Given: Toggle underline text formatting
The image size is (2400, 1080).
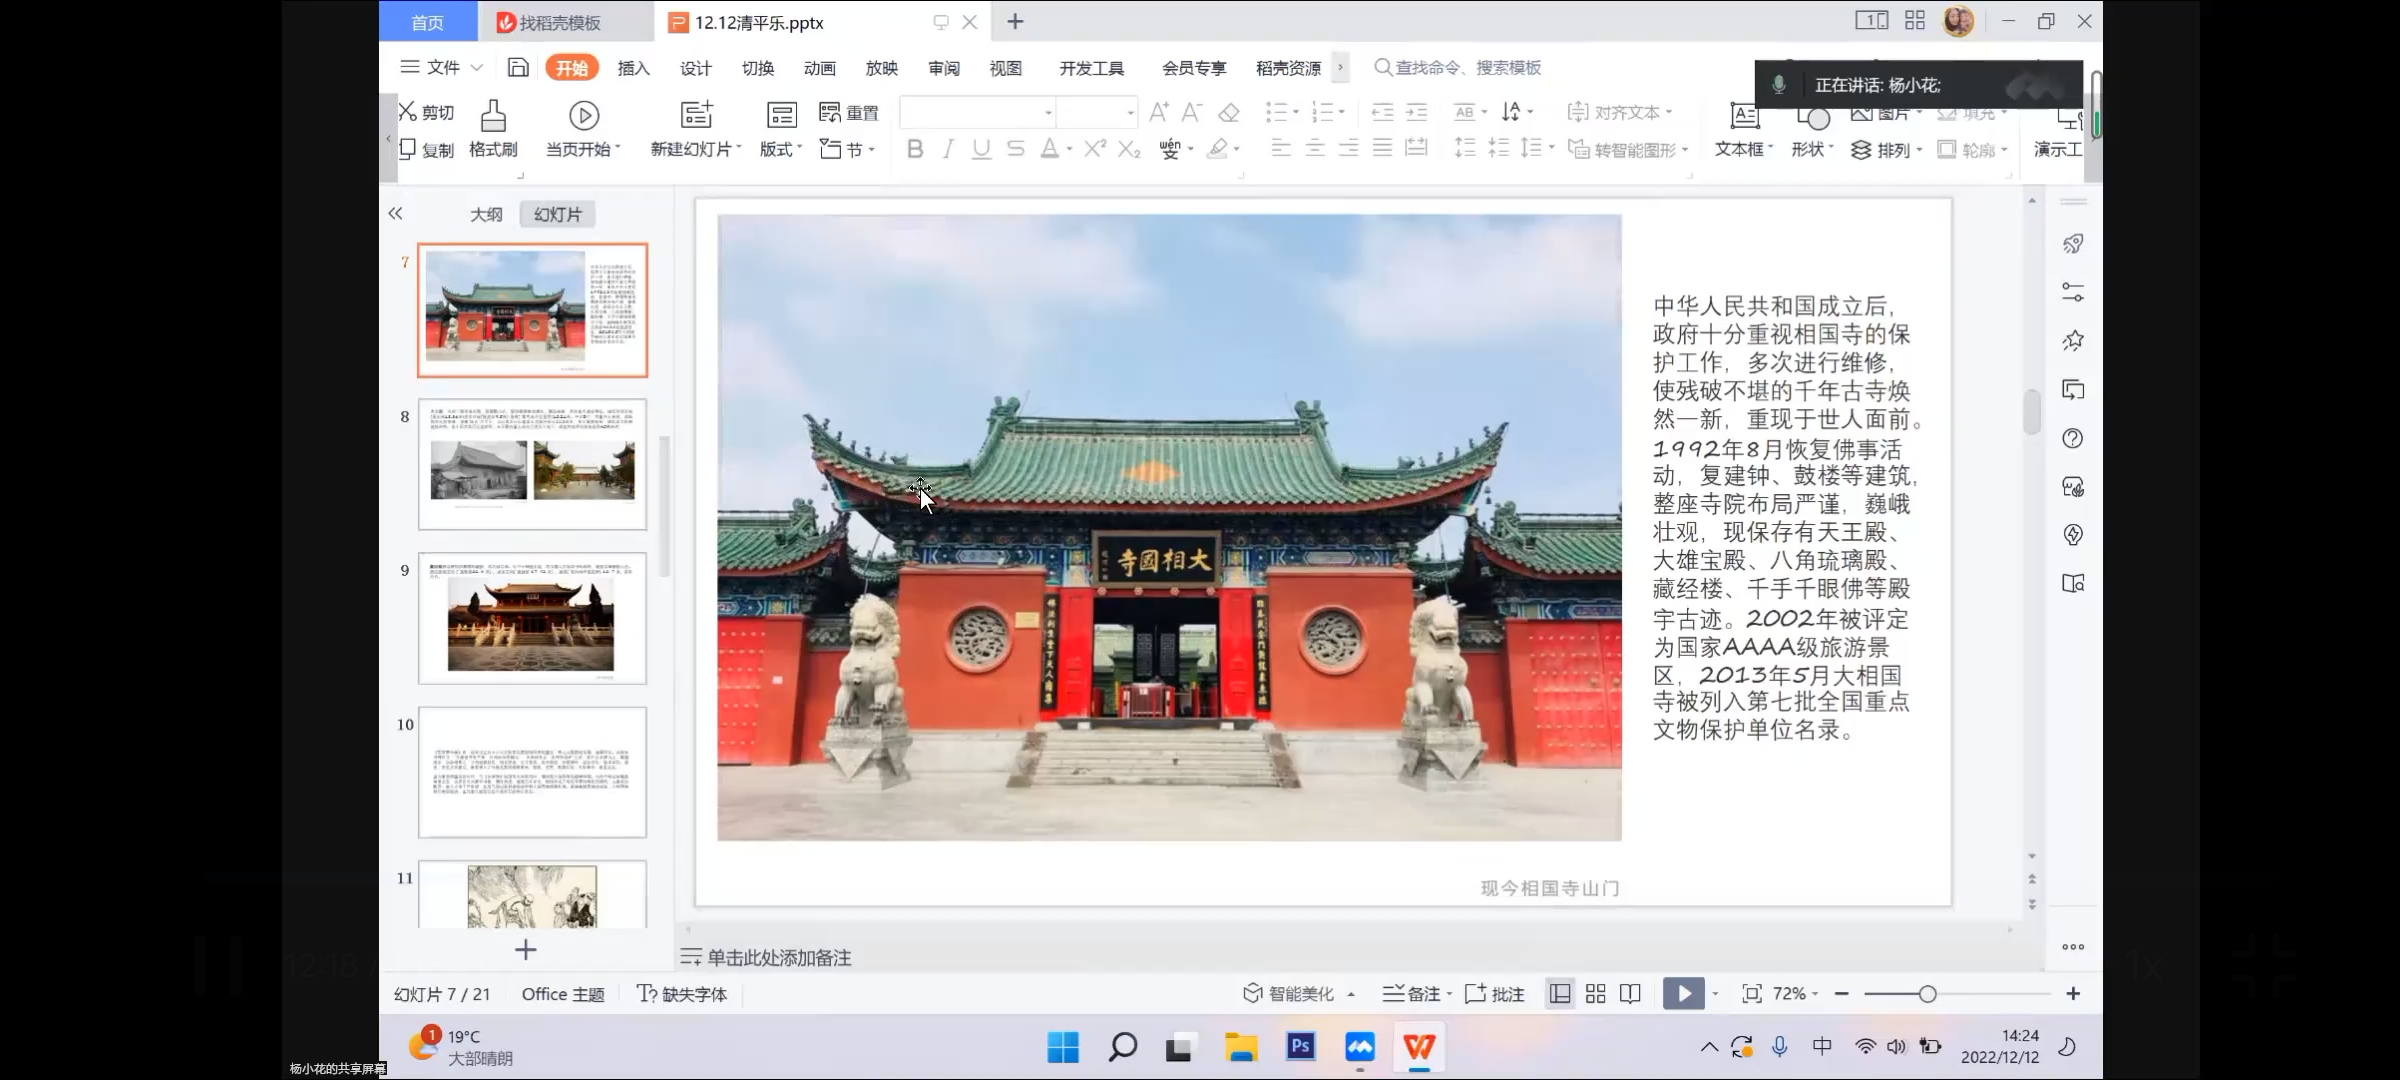Looking at the screenshot, I should [982, 150].
